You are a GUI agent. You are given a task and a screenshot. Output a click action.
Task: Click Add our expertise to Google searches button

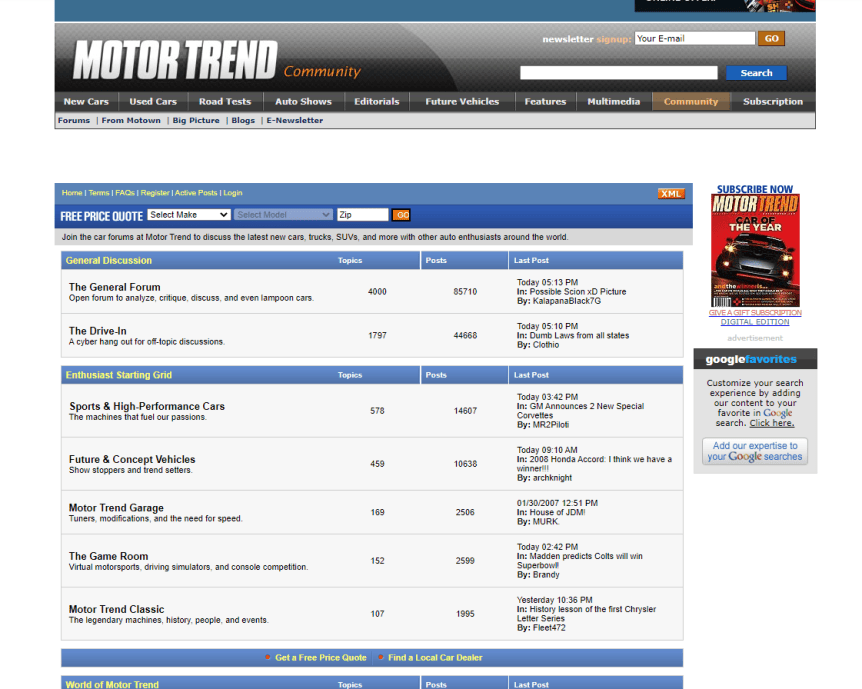755,451
